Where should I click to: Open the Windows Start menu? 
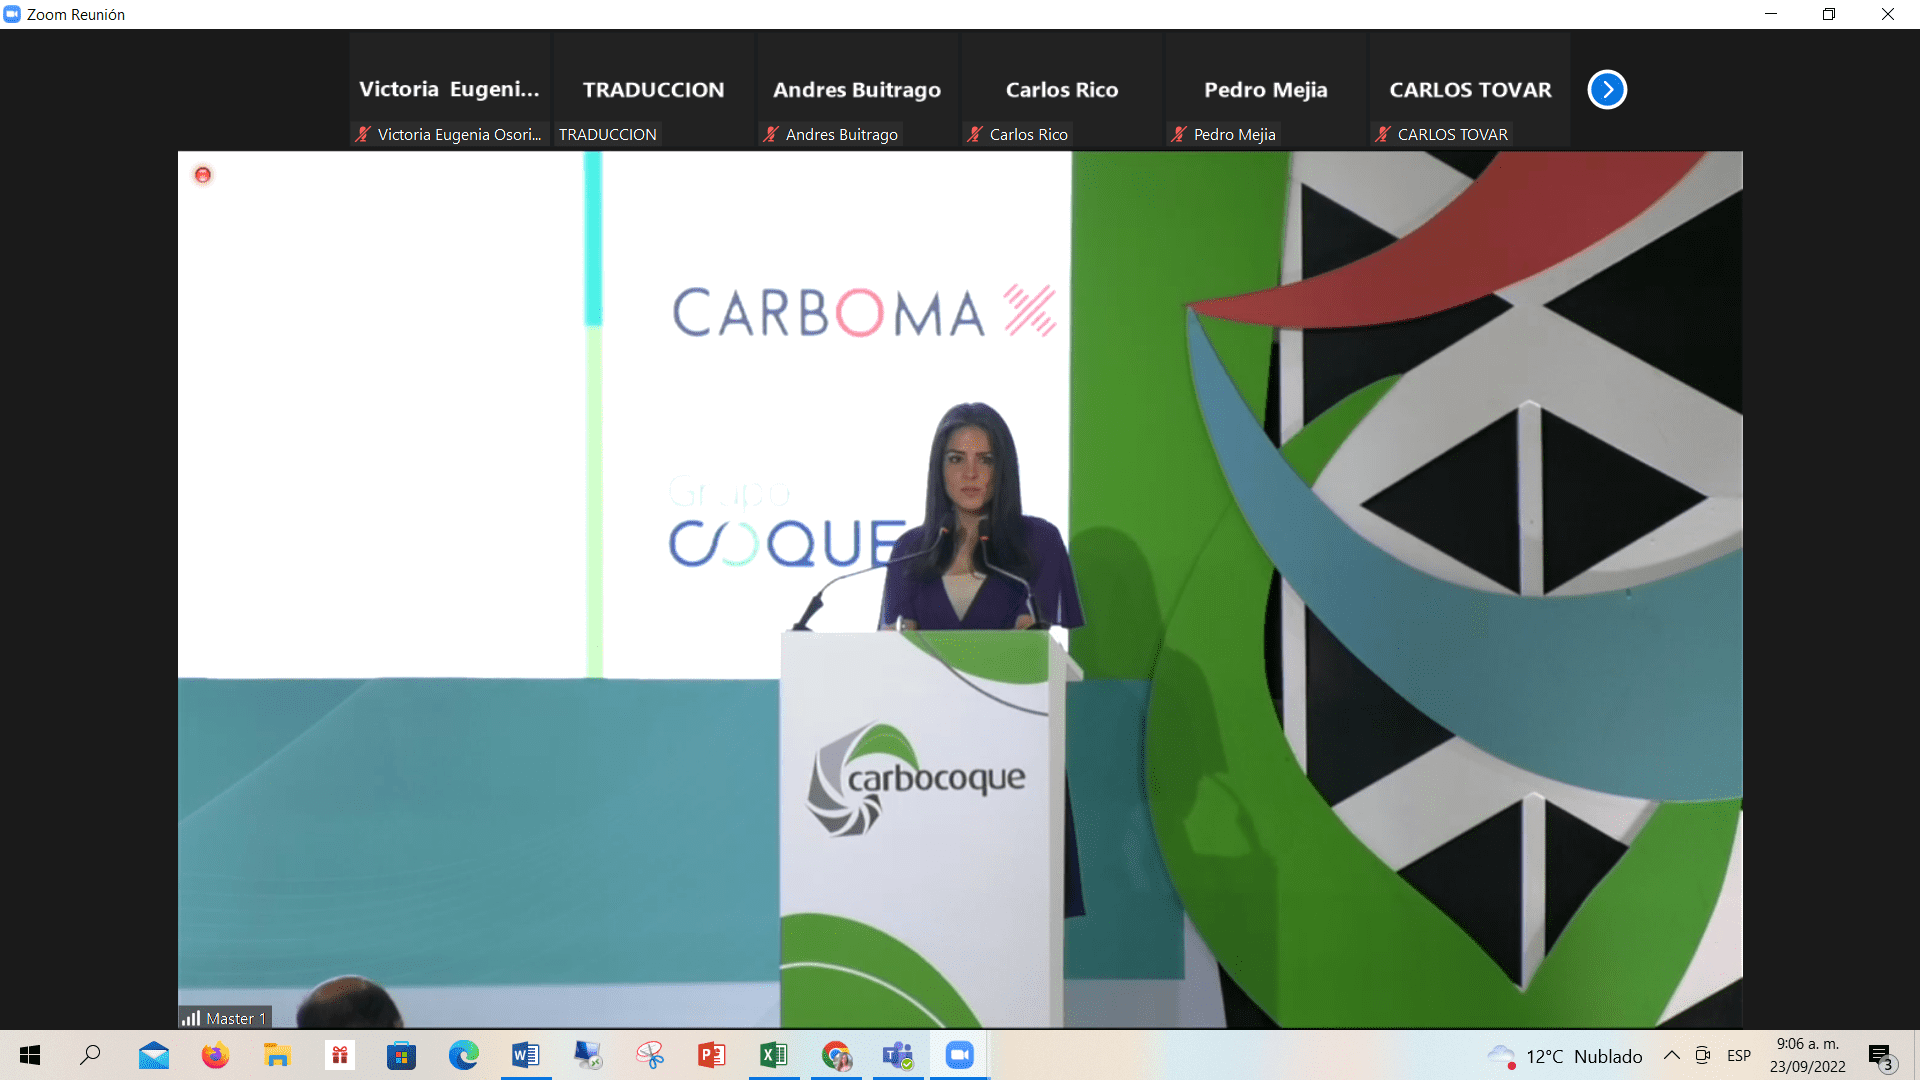[x=30, y=1055]
